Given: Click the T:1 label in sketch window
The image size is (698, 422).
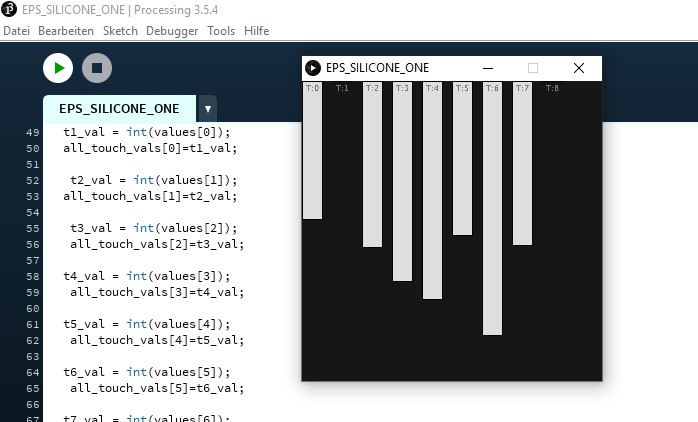Looking at the screenshot, I should [342, 88].
